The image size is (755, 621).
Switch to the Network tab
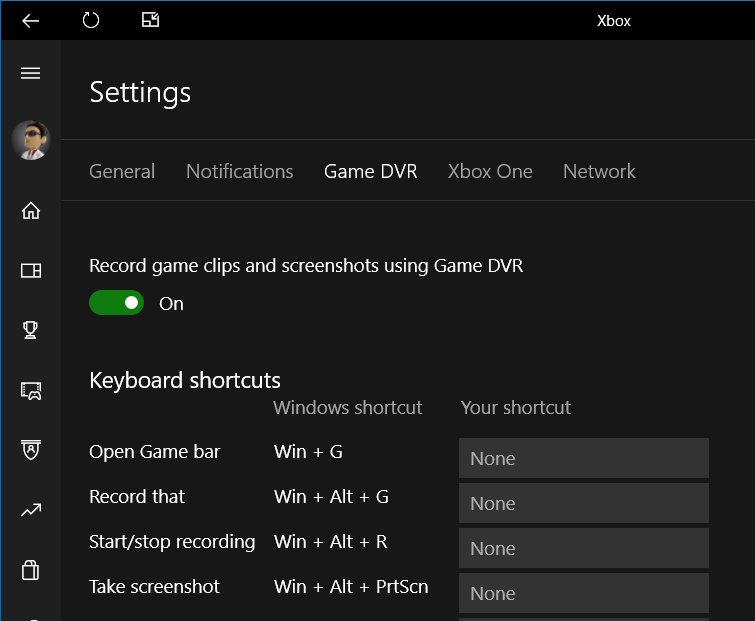click(599, 171)
